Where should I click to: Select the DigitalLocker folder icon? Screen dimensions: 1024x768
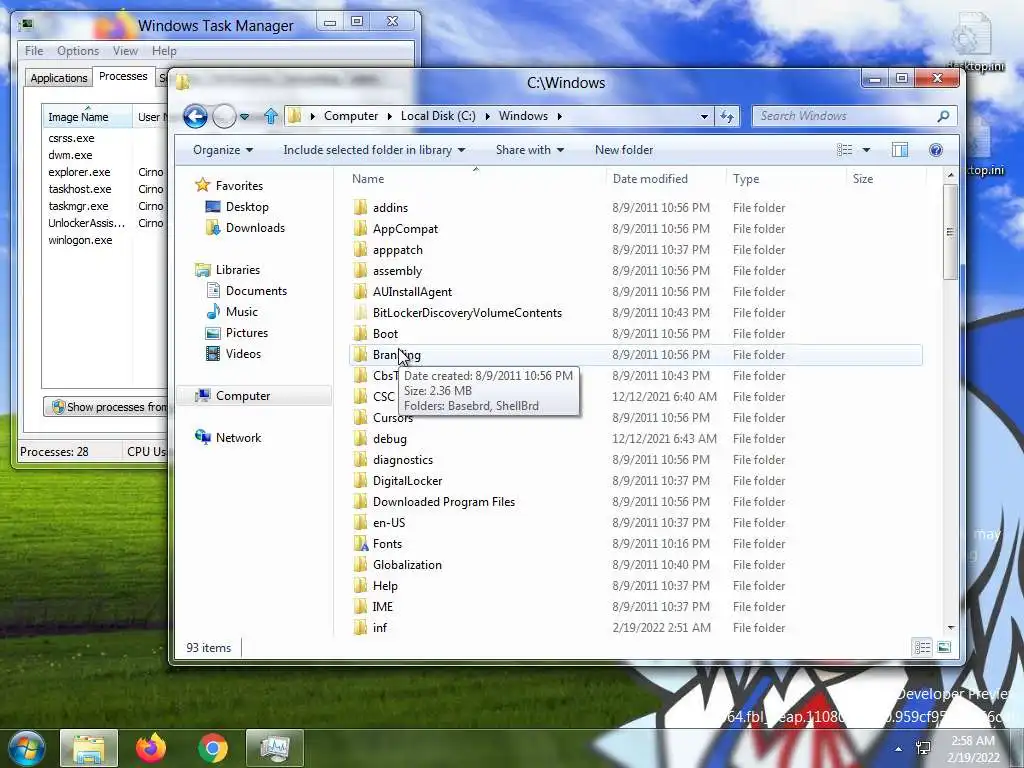point(360,481)
